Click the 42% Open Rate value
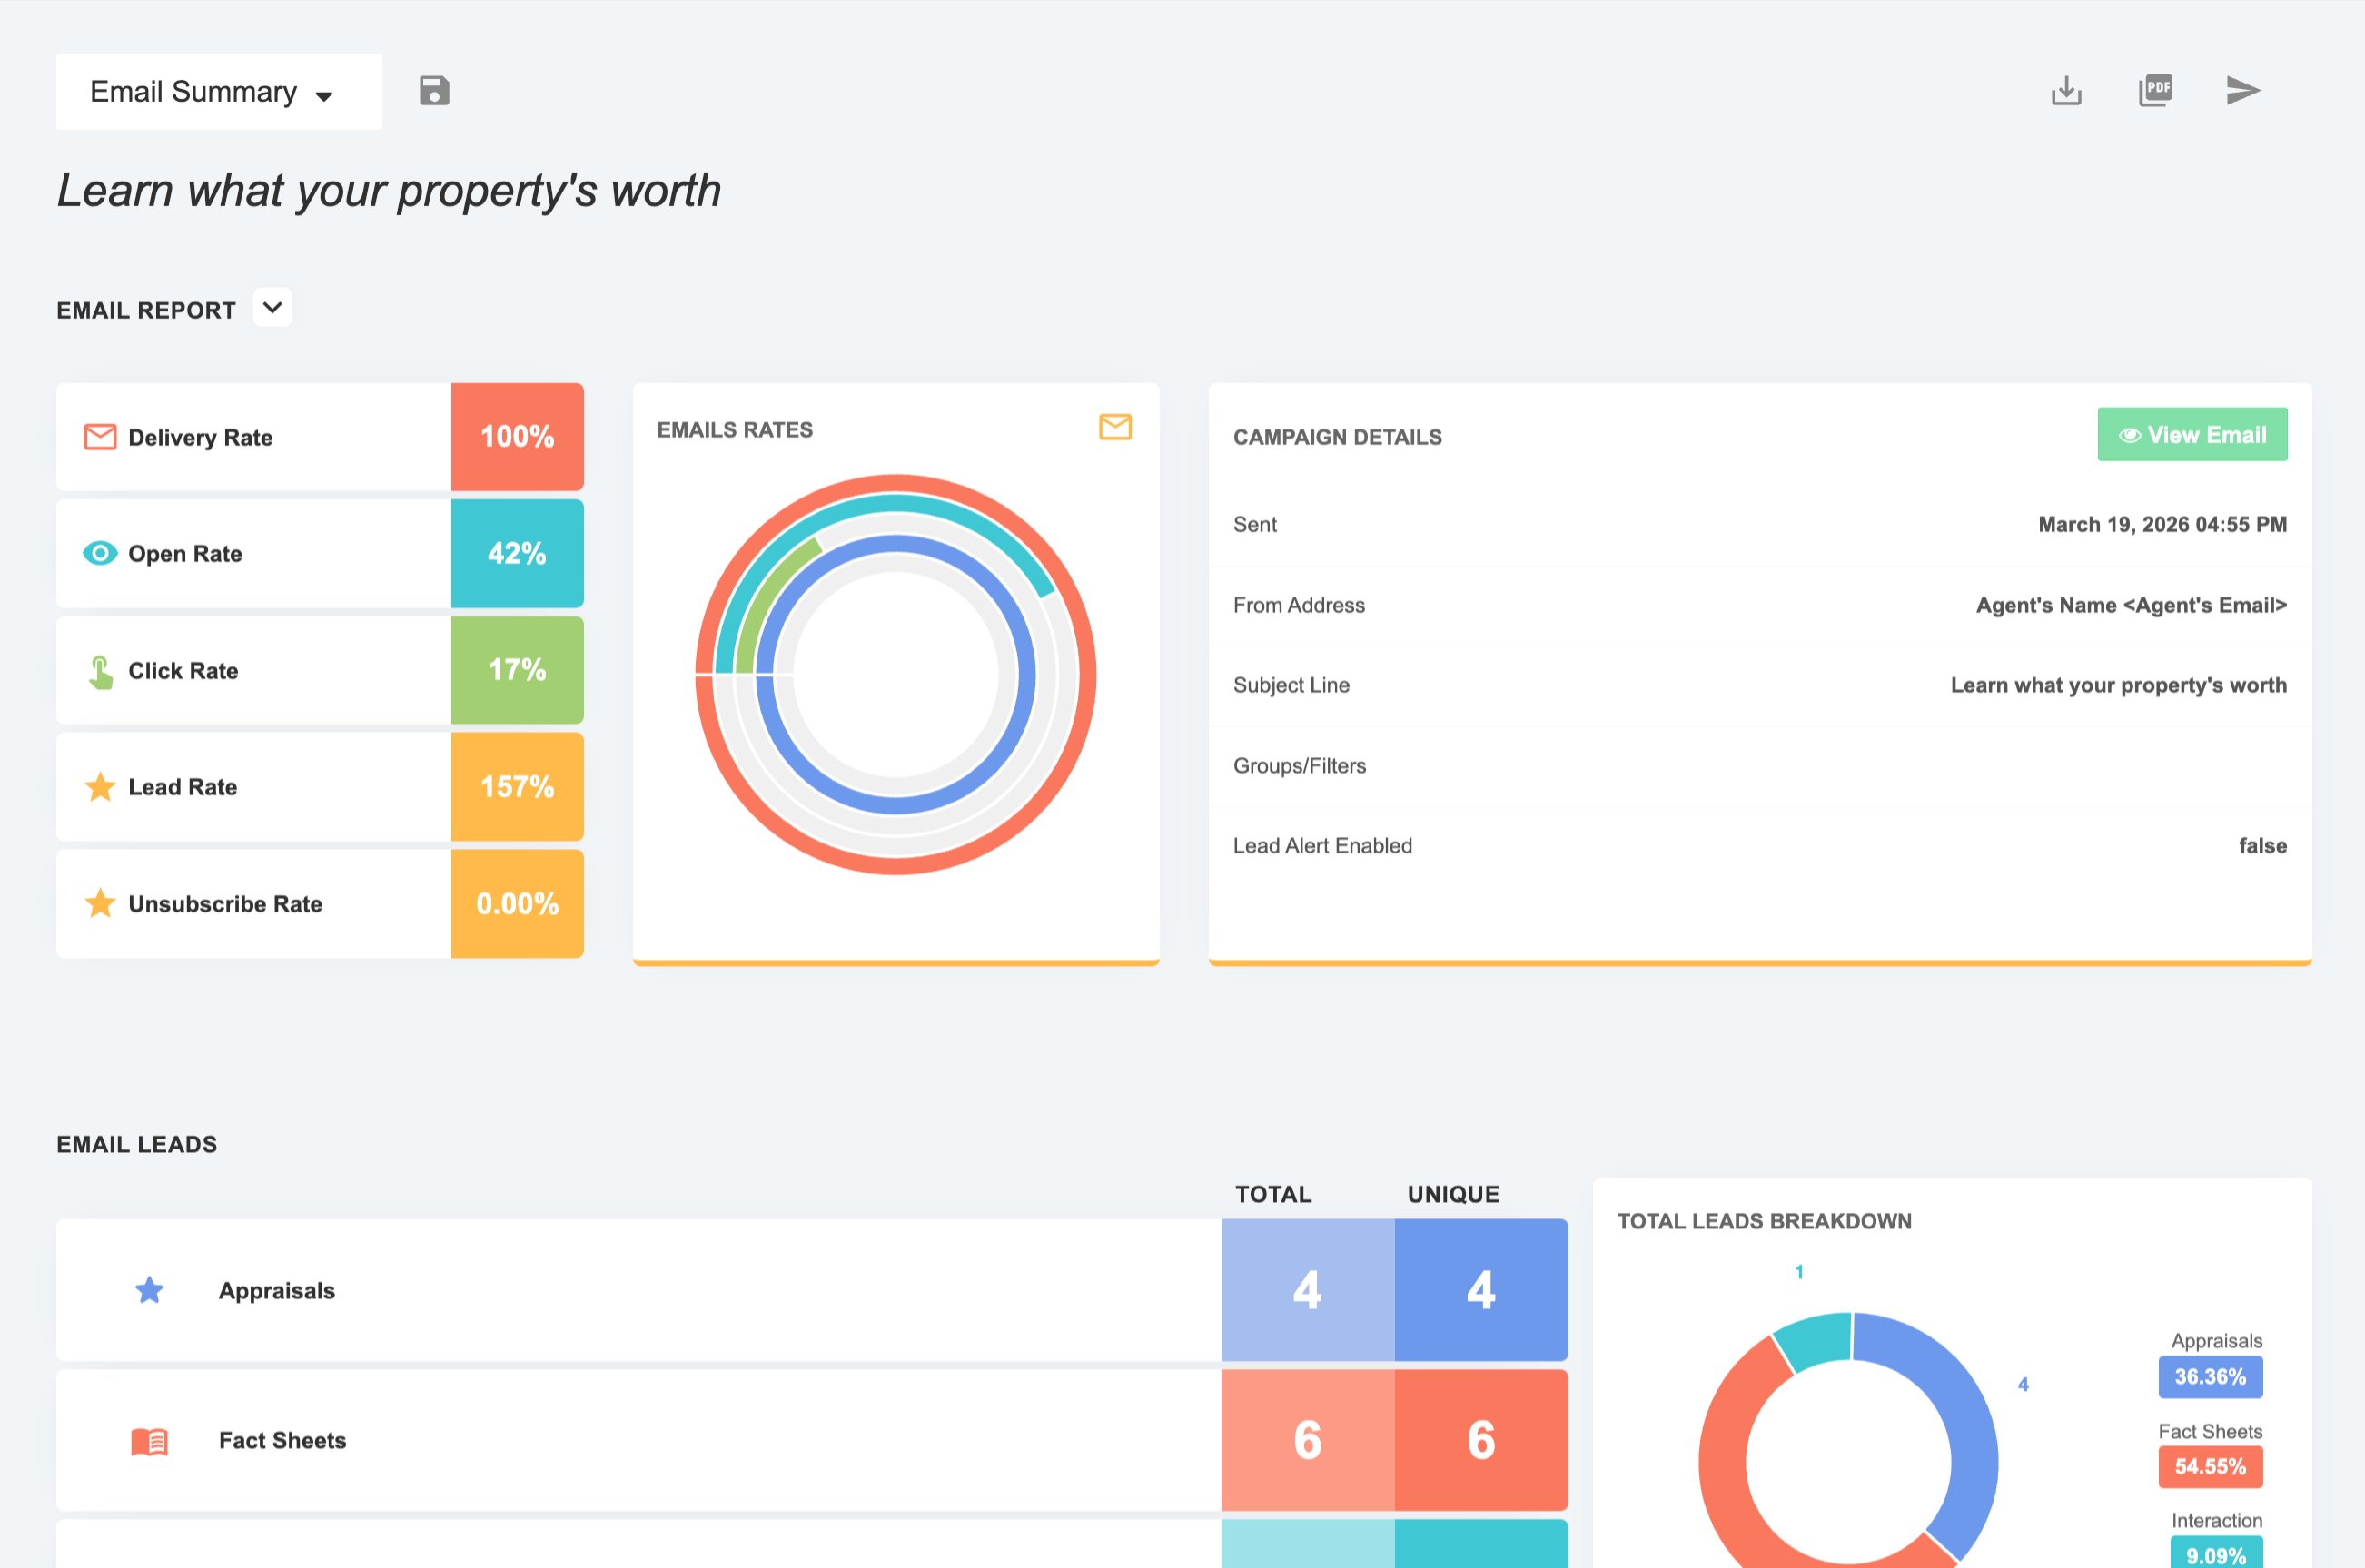Image resolution: width=2365 pixels, height=1568 pixels. 517,553
